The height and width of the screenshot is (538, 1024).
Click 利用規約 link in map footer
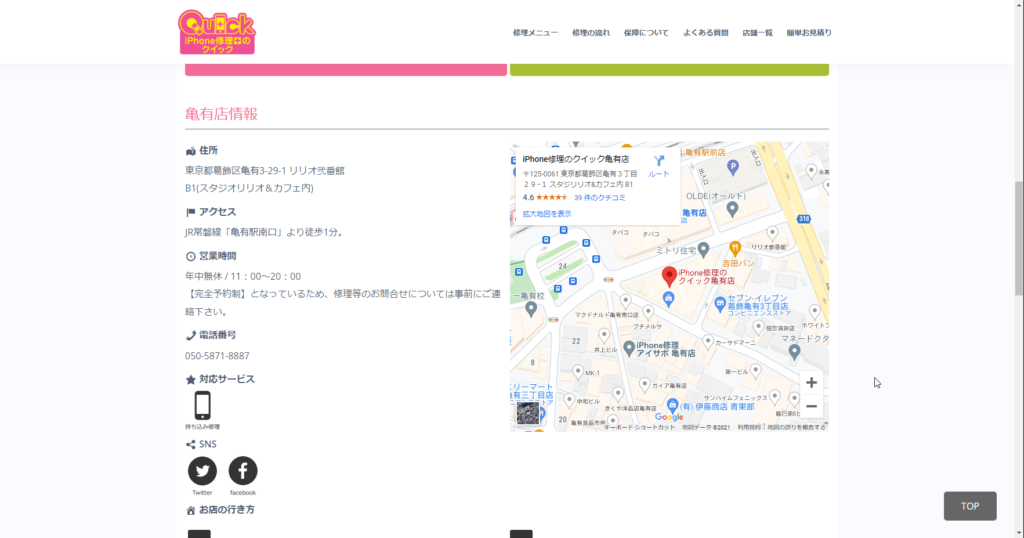pyautogui.click(x=749, y=428)
